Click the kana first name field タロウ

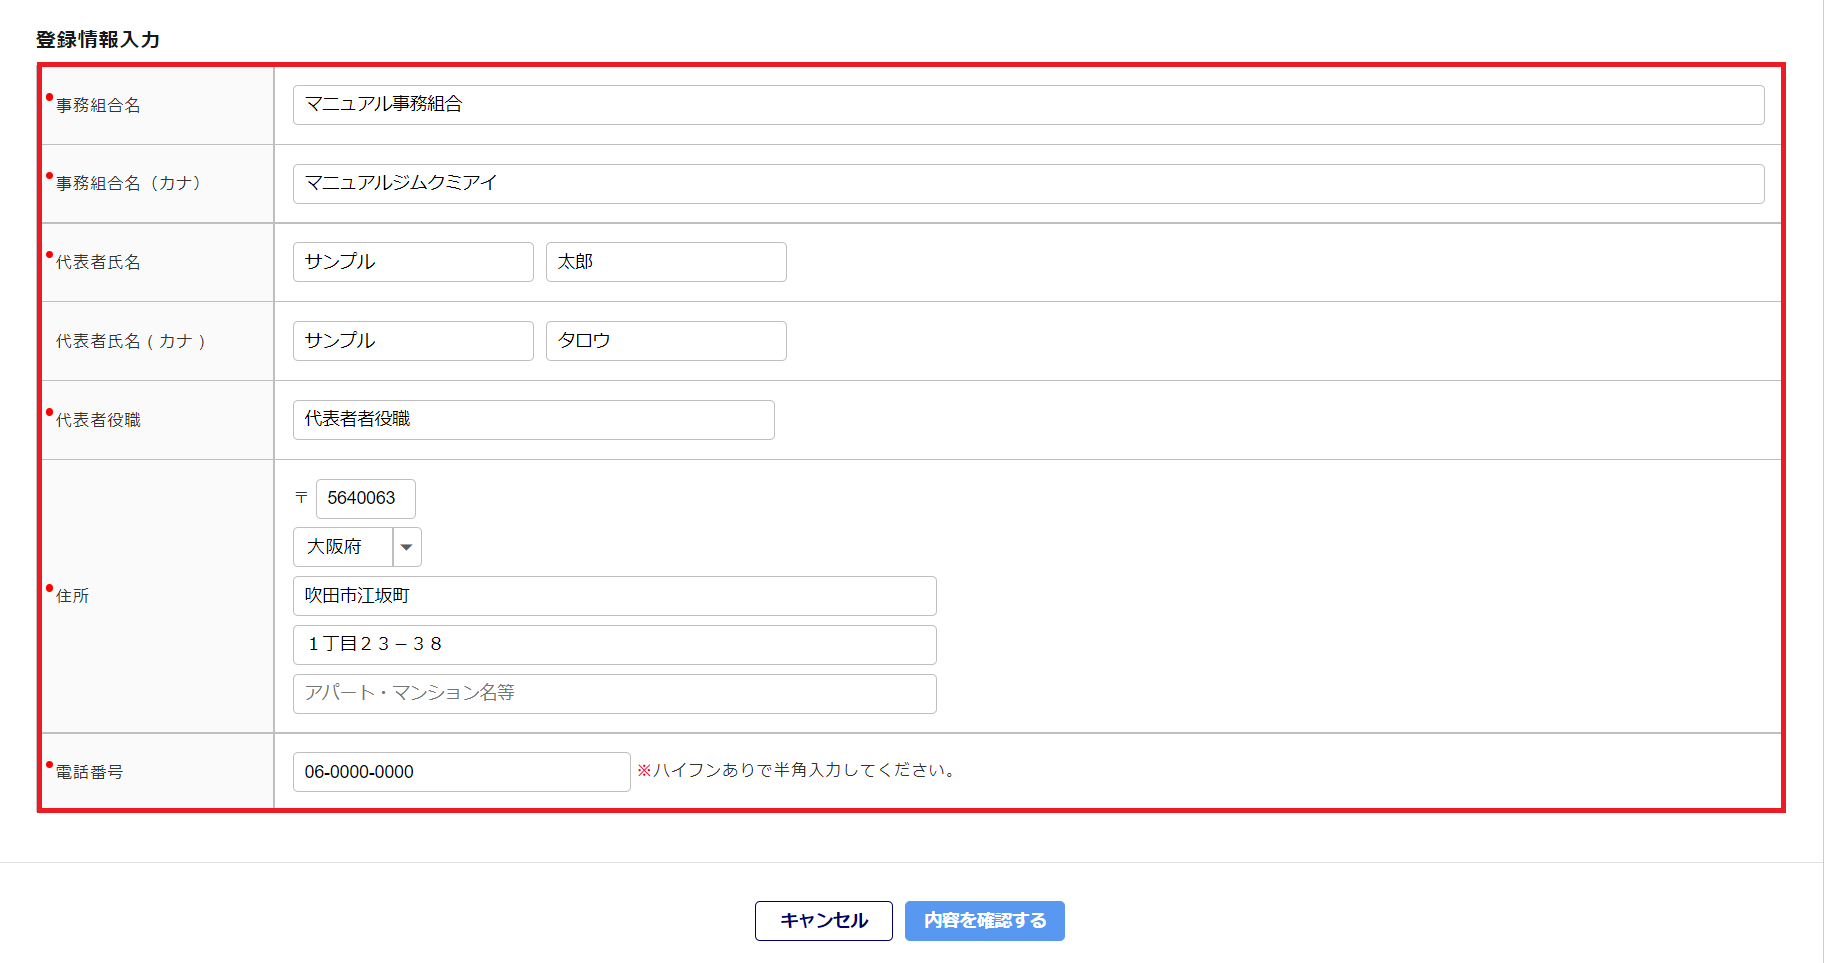point(665,341)
